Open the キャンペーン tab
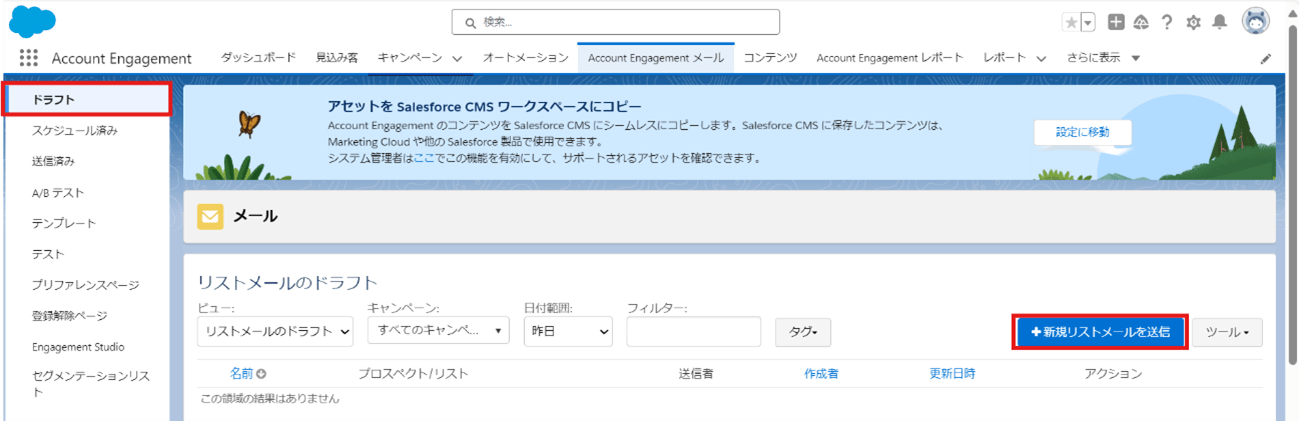 tap(410, 58)
